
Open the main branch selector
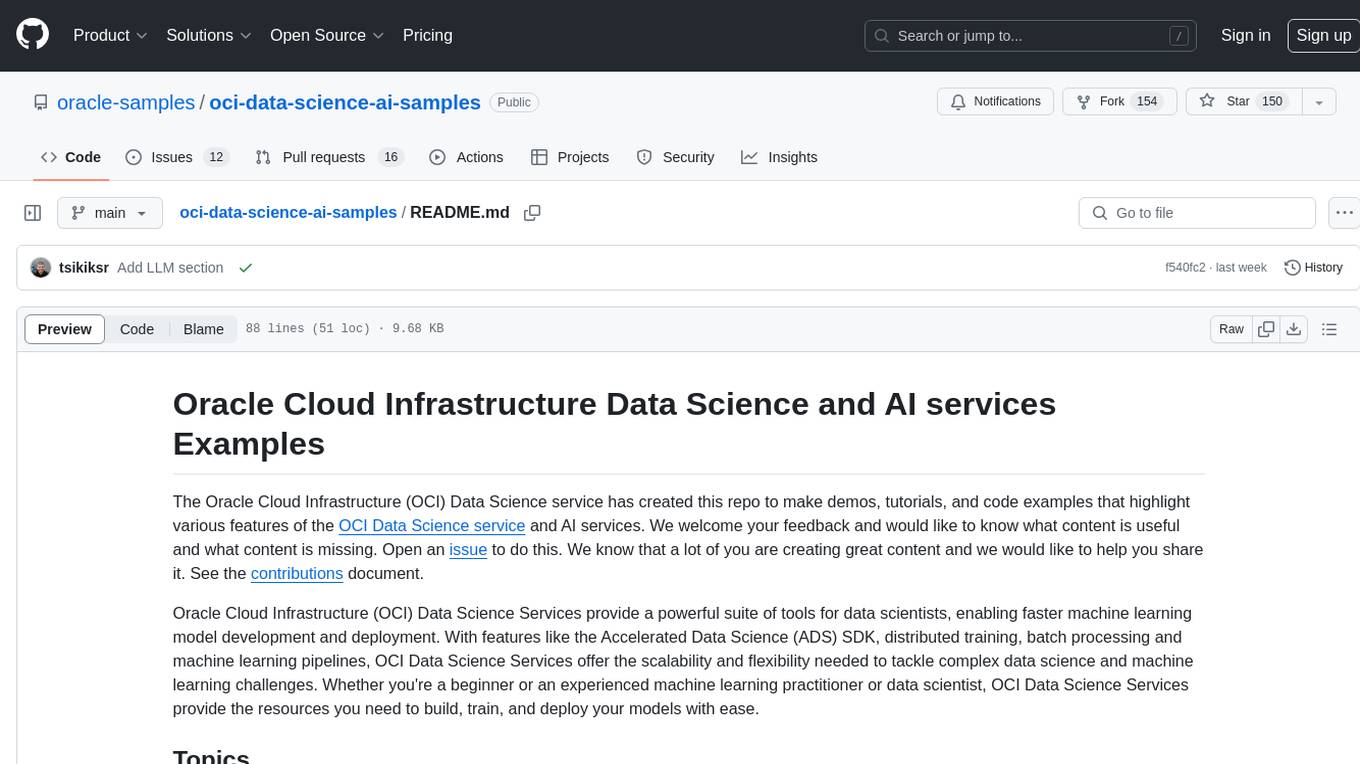point(109,213)
